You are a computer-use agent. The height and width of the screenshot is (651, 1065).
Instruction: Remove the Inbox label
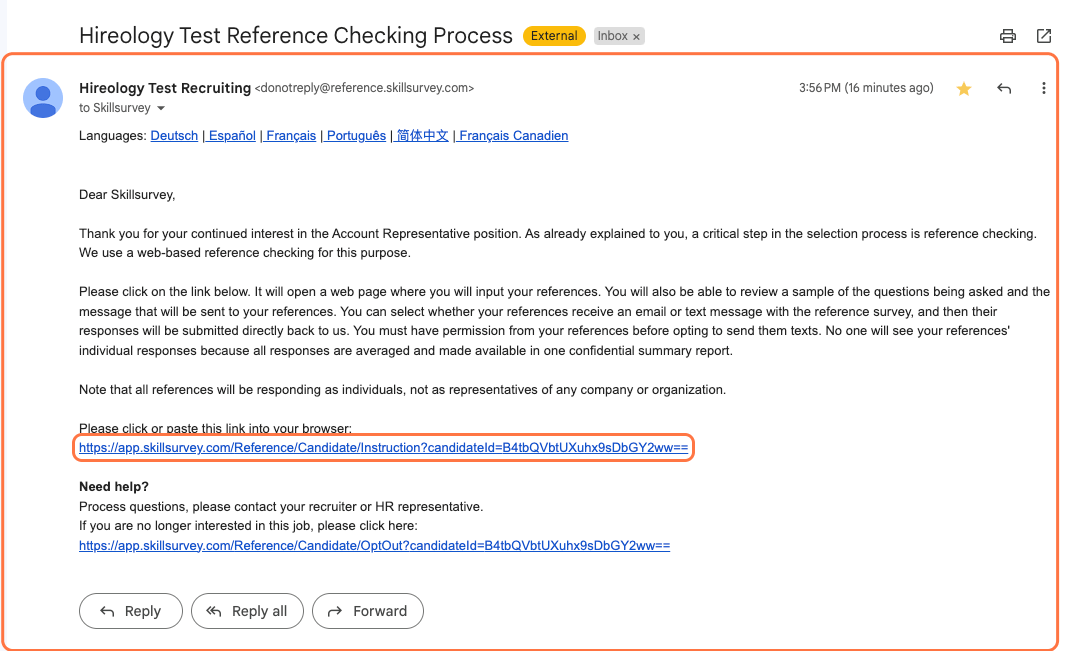637,35
